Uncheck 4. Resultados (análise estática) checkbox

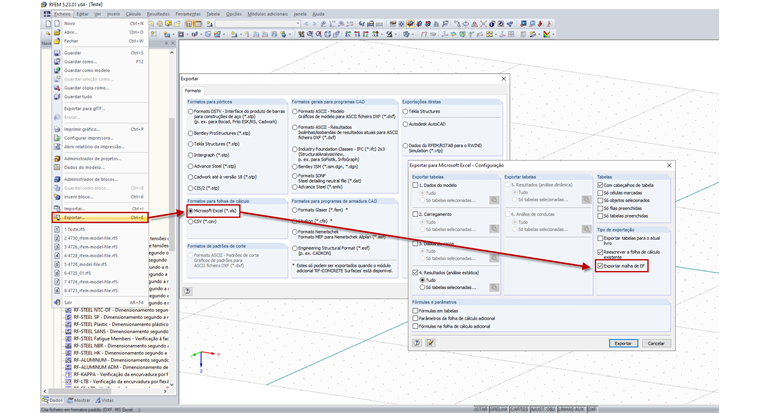415,273
